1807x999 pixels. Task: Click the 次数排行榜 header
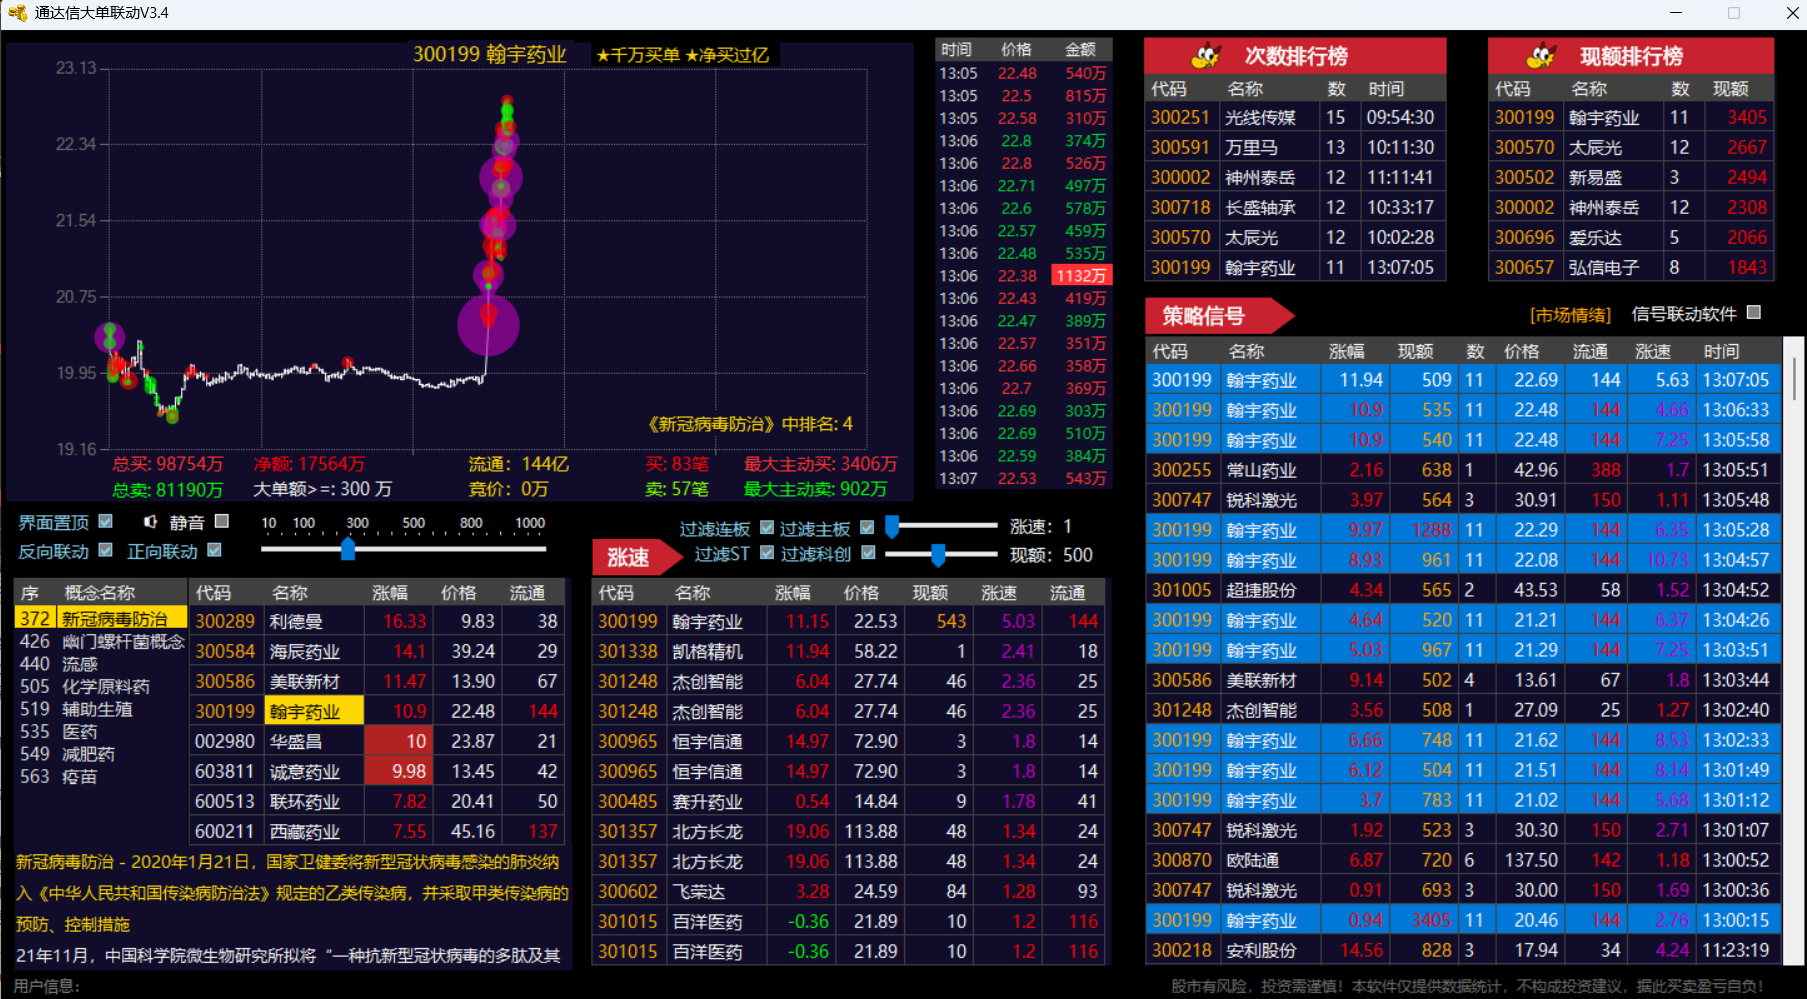tap(1295, 56)
